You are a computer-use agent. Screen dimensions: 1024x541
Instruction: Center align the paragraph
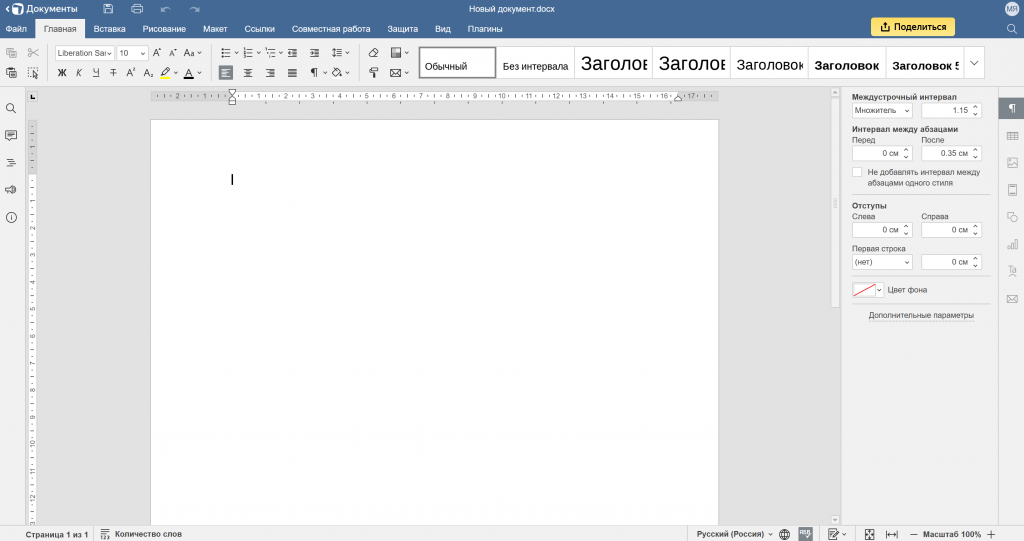248,73
